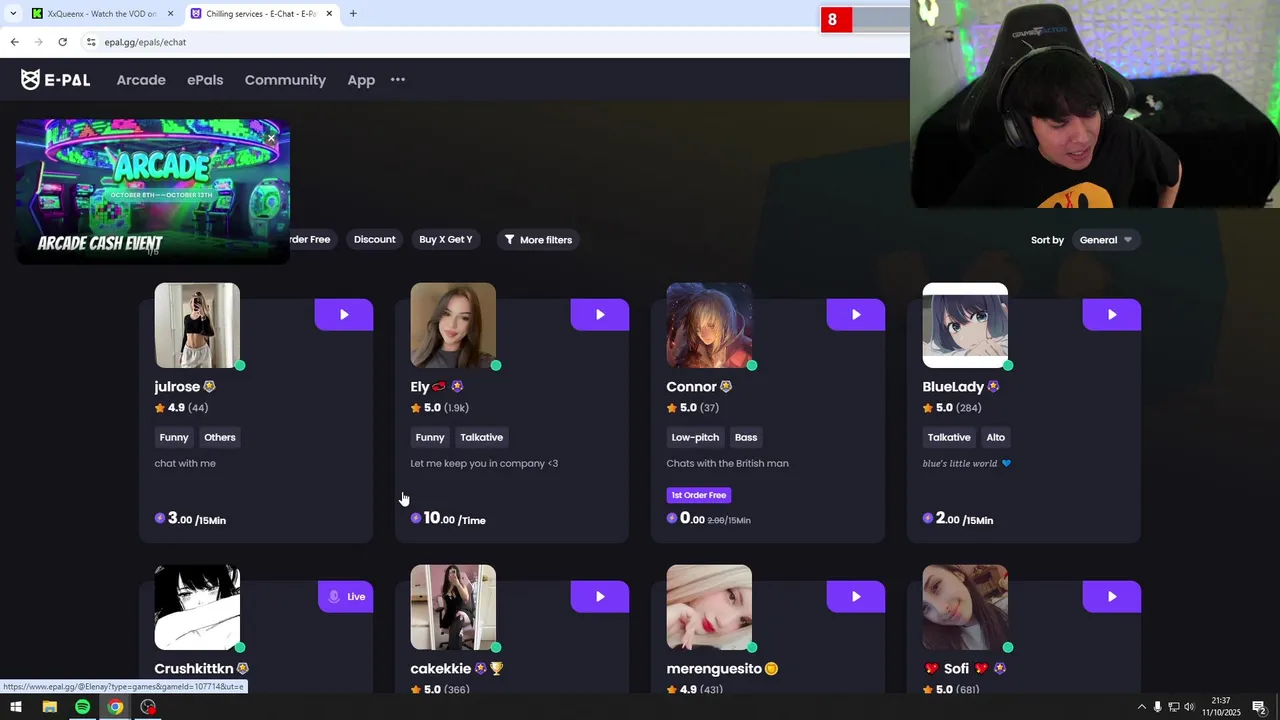1280x720 pixels.
Task: Click Connor's 1st Order Free badge
Action: [699, 495]
